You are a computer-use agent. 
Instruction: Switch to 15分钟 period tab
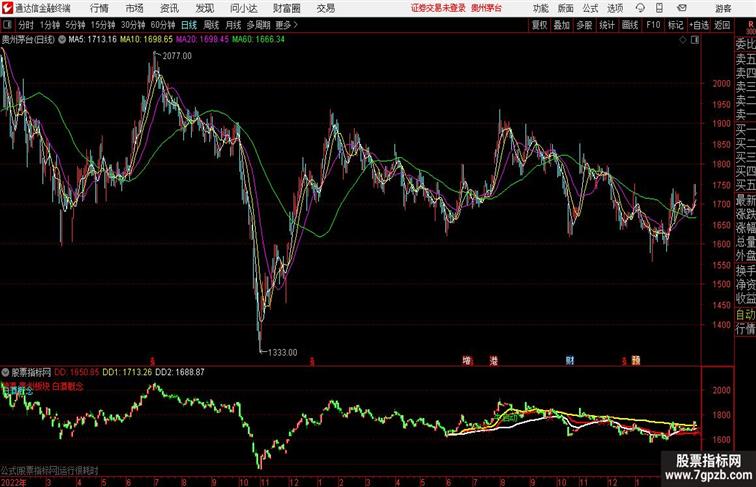103,25
